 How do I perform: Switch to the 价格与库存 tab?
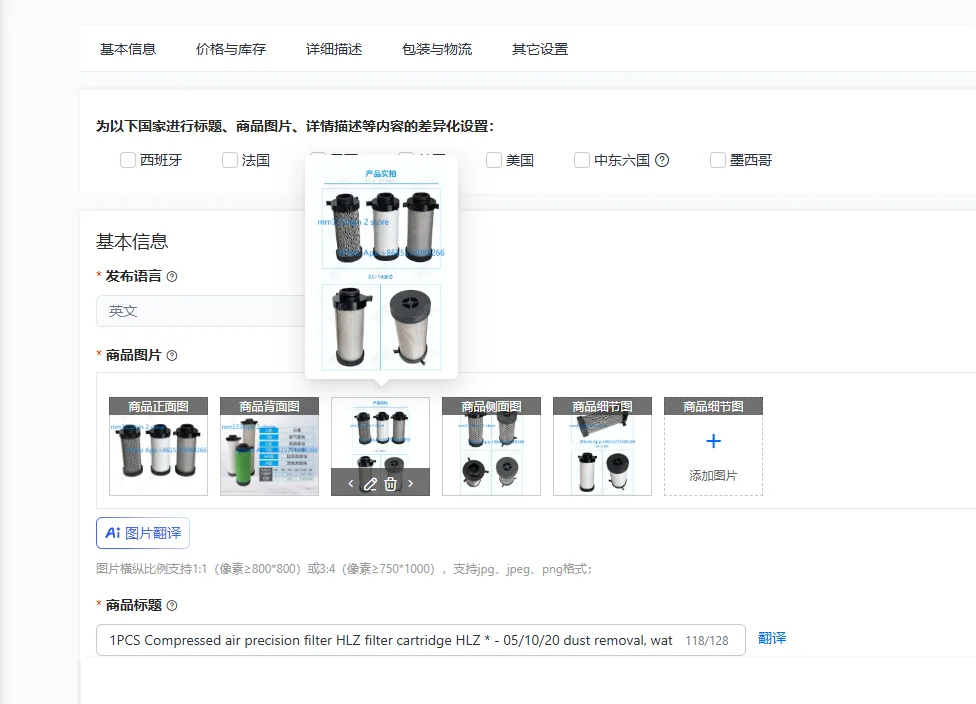click(x=231, y=49)
